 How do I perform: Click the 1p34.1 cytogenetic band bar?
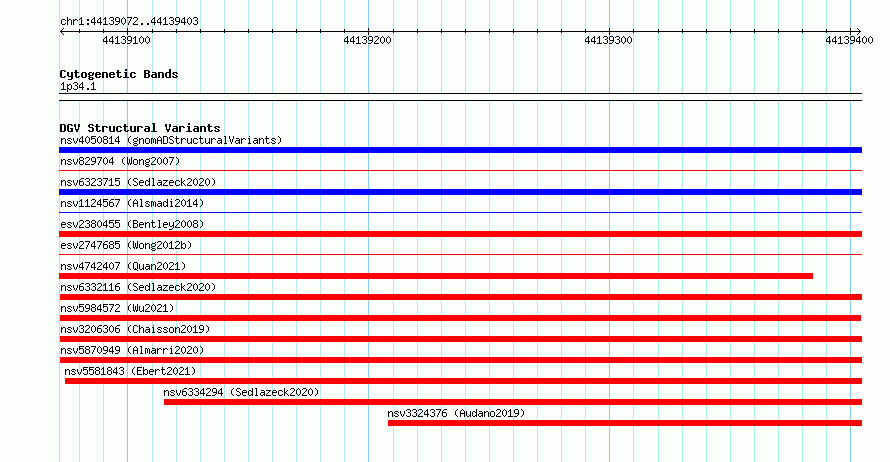[x=460, y=97]
